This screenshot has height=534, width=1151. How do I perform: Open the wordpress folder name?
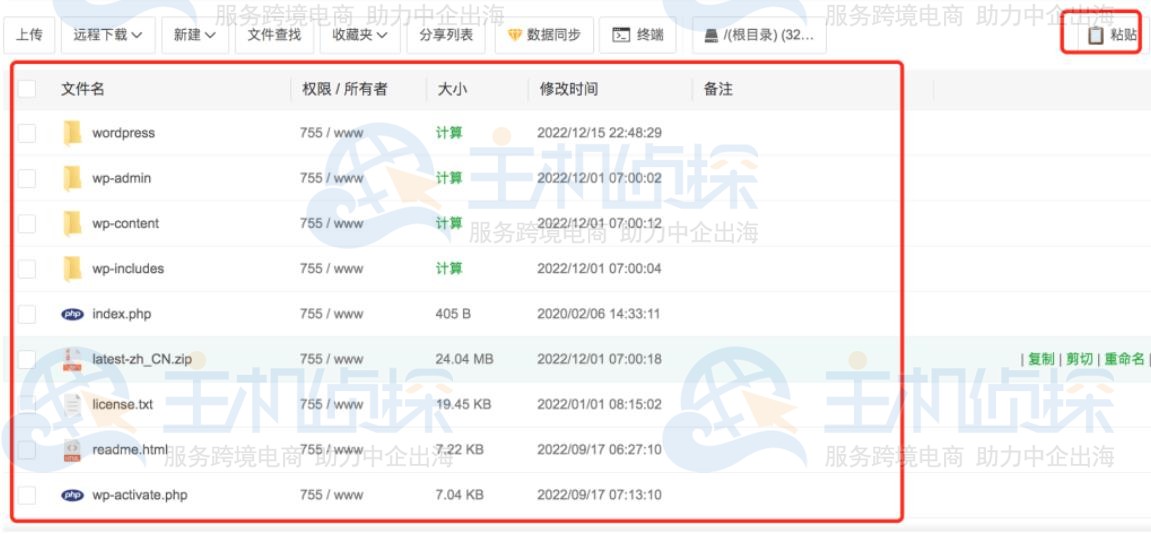(x=123, y=133)
